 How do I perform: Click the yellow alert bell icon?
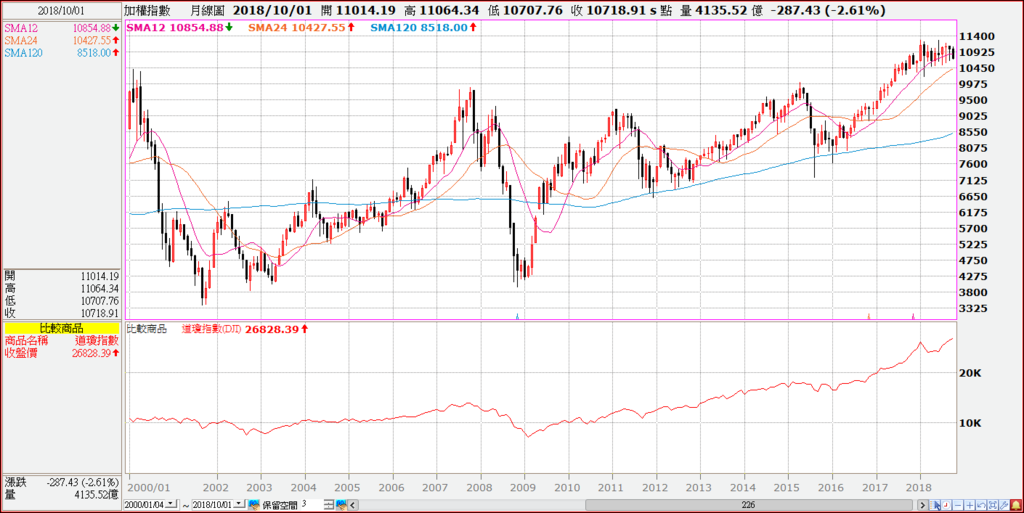[x=1016, y=505]
